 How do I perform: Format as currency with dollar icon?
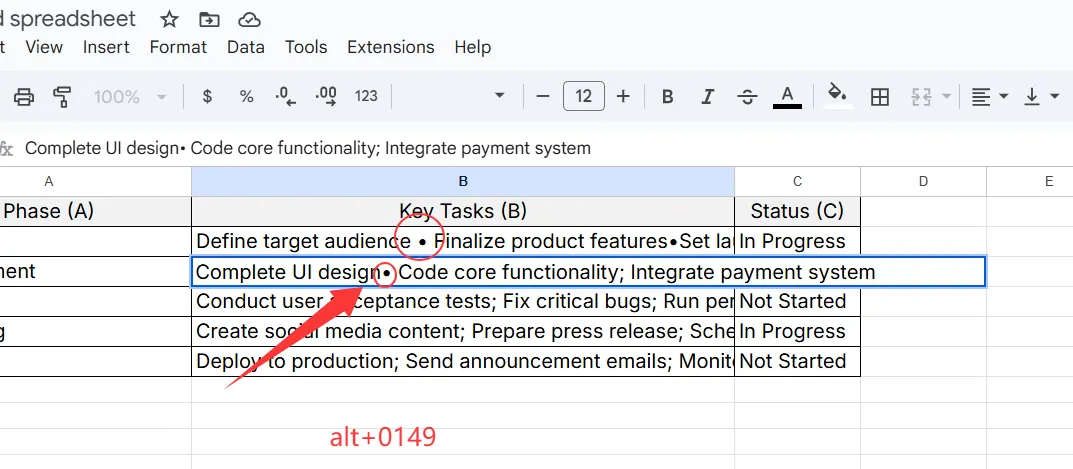coord(207,96)
